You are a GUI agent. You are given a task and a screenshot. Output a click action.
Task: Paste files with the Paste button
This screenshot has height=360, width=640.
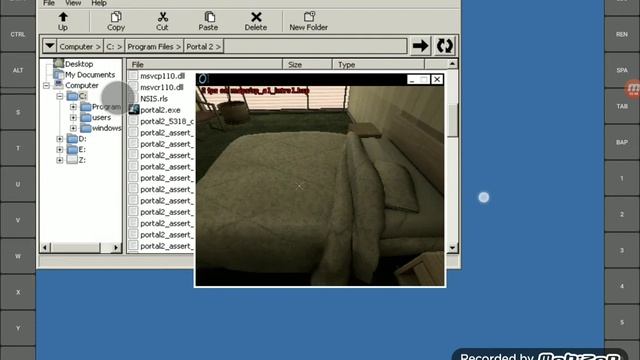[208, 21]
